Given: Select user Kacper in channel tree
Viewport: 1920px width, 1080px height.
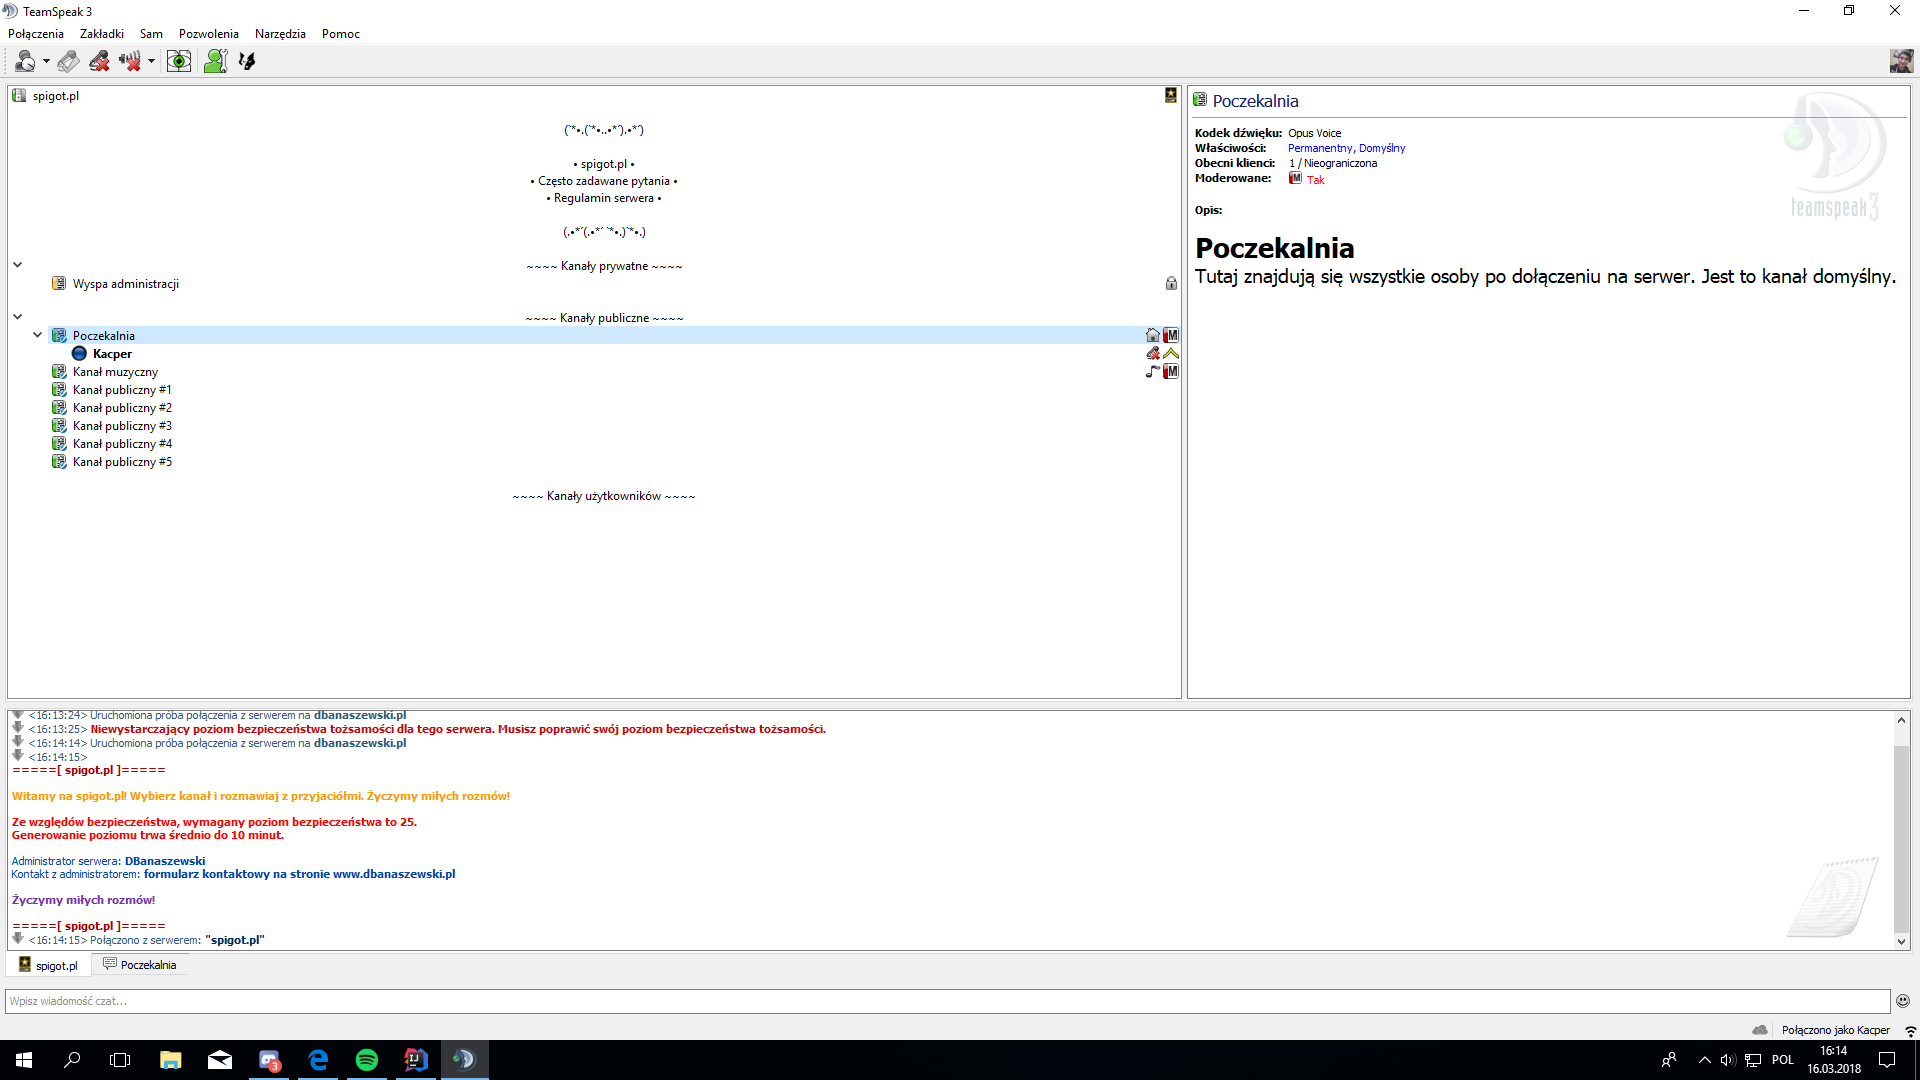Looking at the screenshot, I should [112, 354].
